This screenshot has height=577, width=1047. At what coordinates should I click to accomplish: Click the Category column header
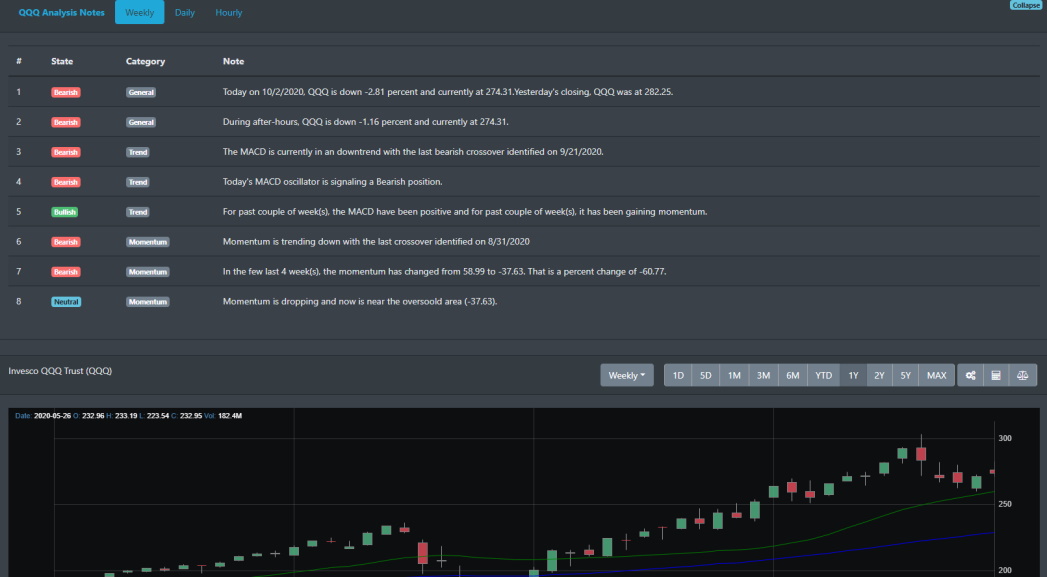tap(146, 61)
